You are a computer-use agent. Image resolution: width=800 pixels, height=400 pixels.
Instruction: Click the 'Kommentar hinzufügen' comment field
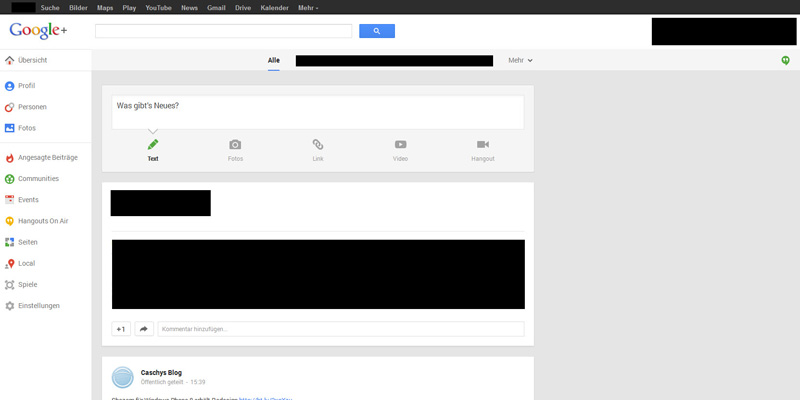(341, 329)
